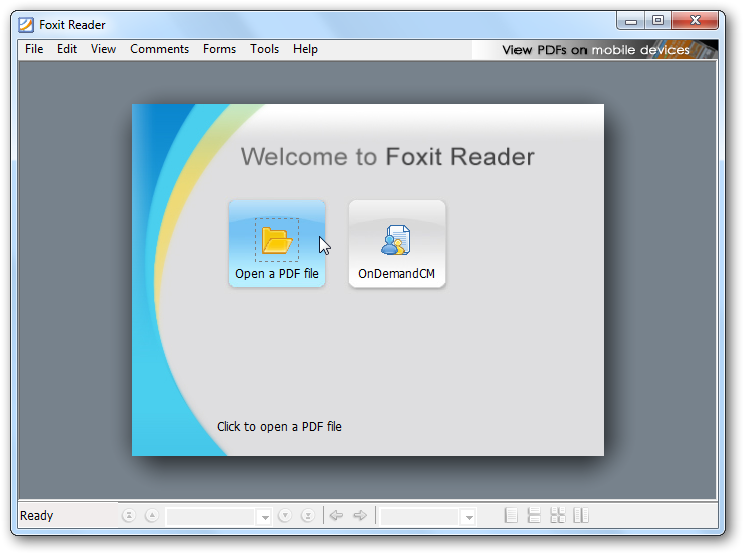
Task: Expand the page number dropdown arrow
Action: pyautogui.click(x=265, y=517)
